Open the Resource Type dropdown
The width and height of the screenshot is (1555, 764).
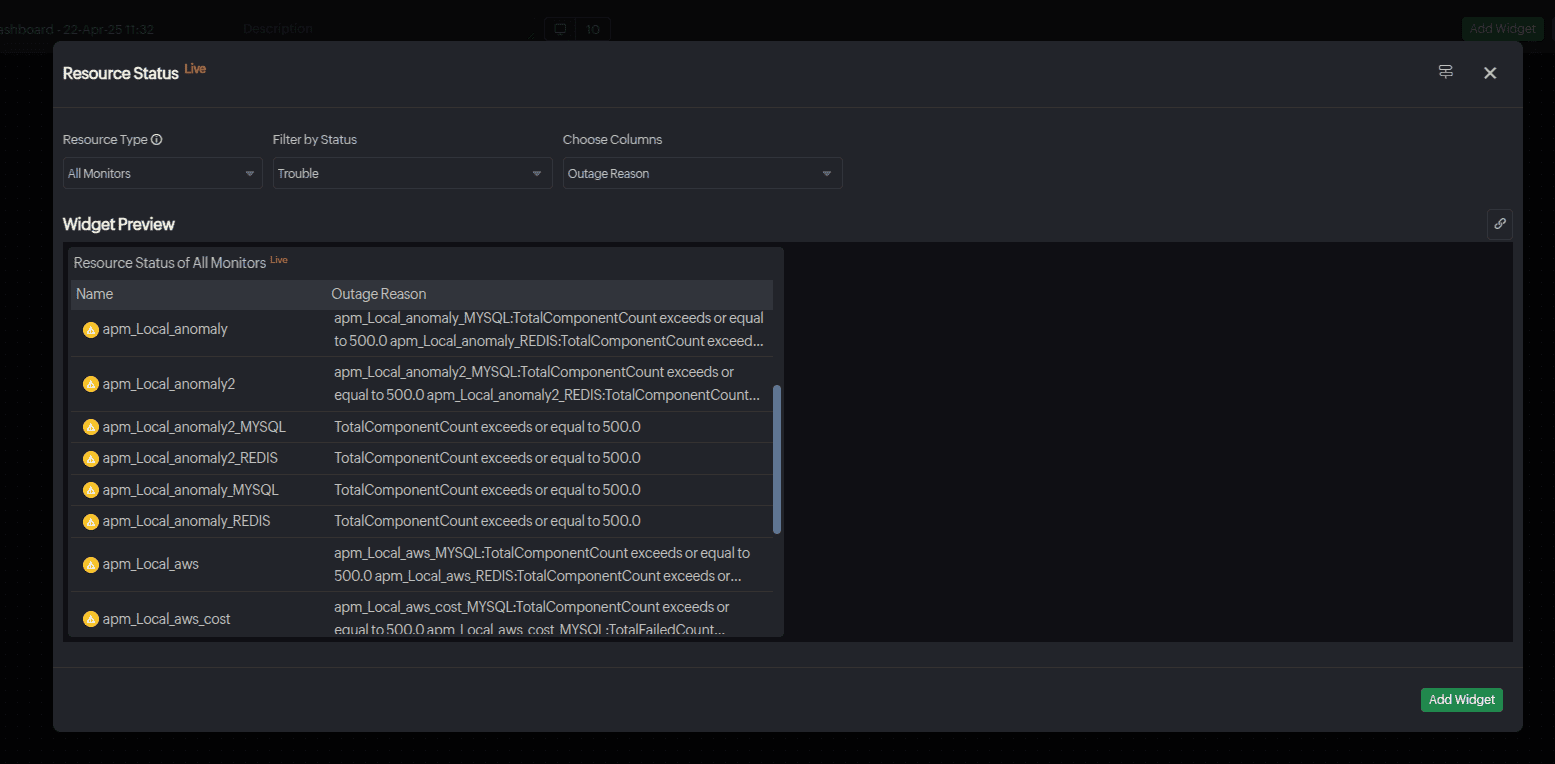pos(162,173)
